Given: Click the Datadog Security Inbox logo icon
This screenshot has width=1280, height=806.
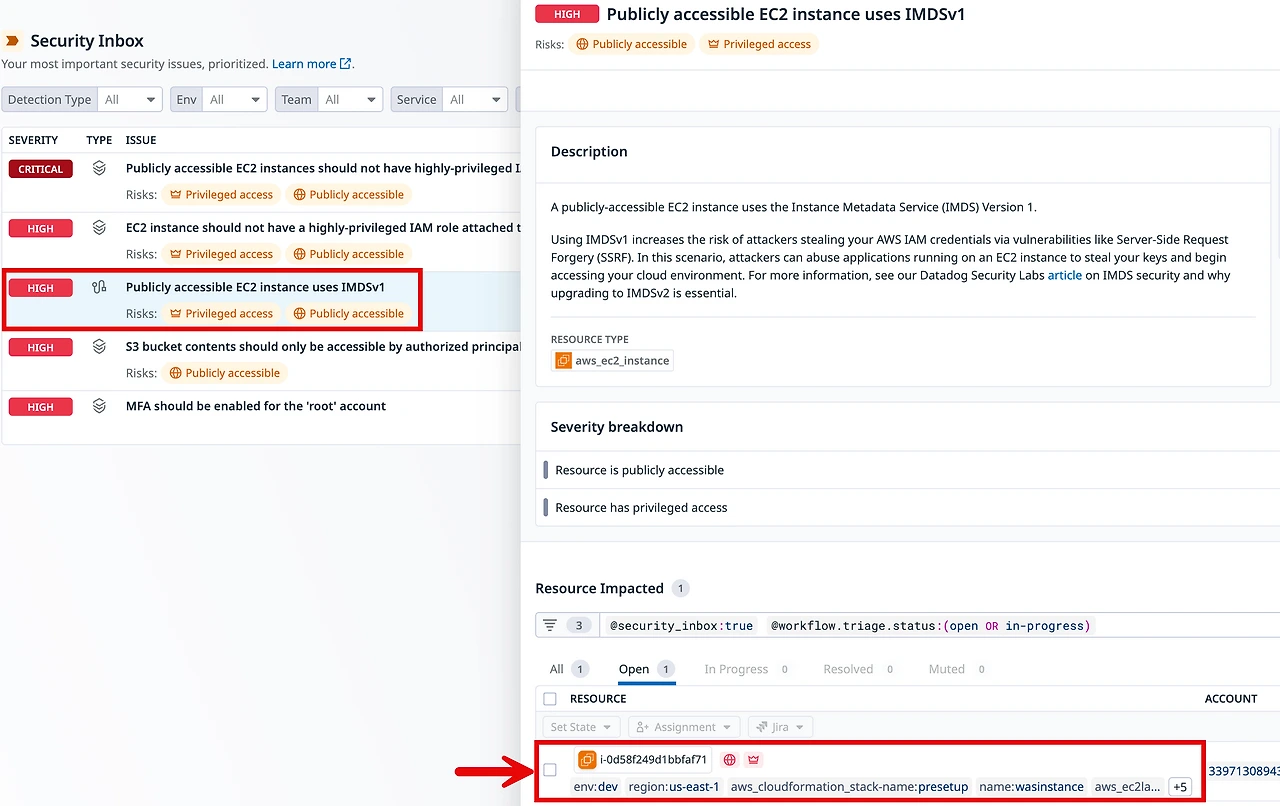Looking at the screenshot, I should pyautogui.click(x=12, y=40).
